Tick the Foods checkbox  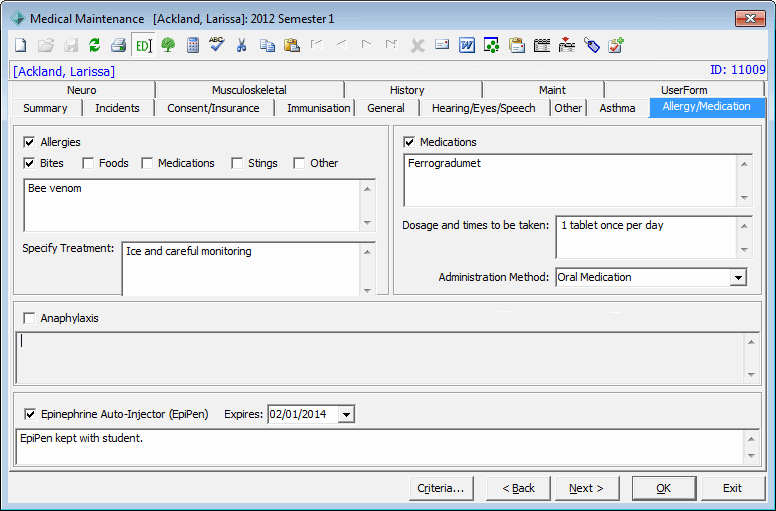pyautogui.click(x=88, y=163)
